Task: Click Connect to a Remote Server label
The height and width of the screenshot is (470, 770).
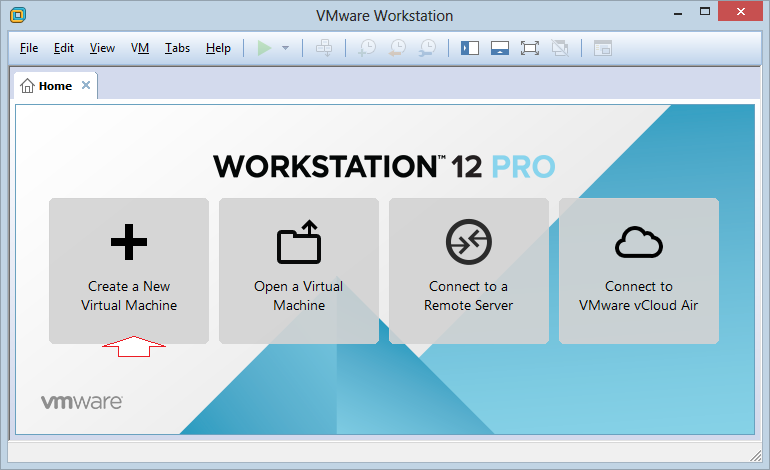Action: (469, 296)
